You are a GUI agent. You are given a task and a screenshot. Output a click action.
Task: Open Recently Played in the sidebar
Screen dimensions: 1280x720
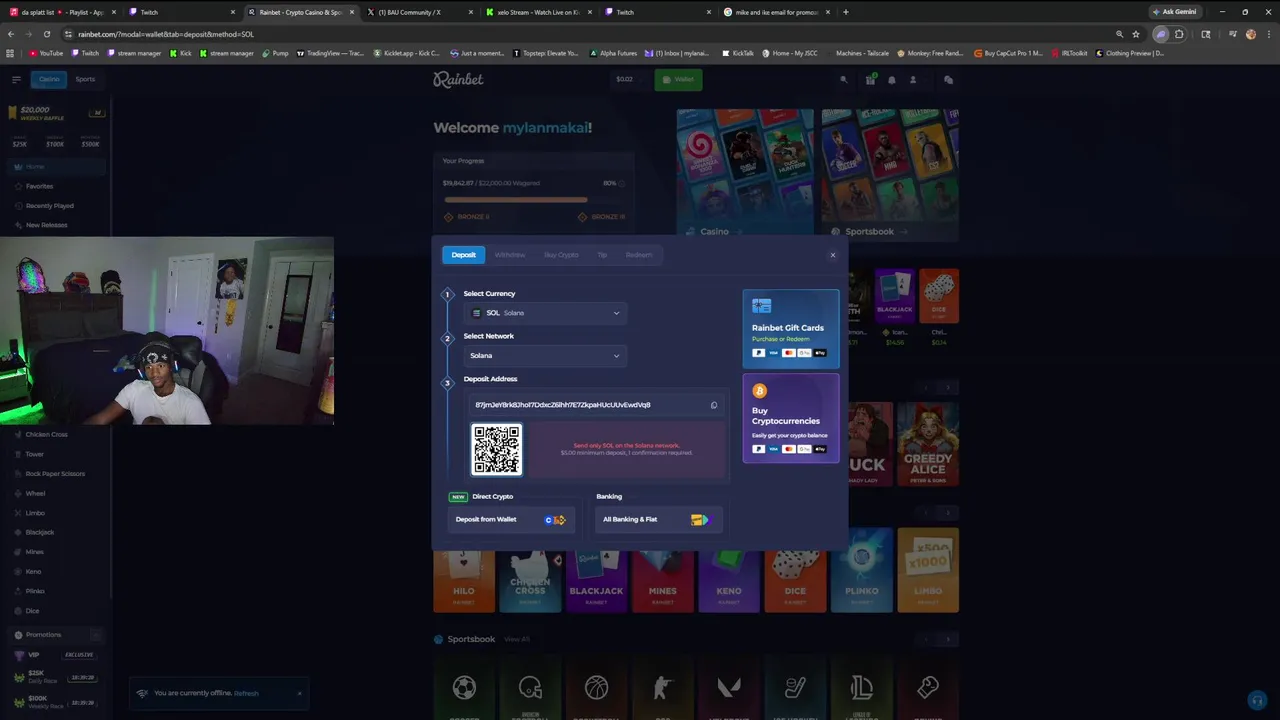(x=57, y=206)
